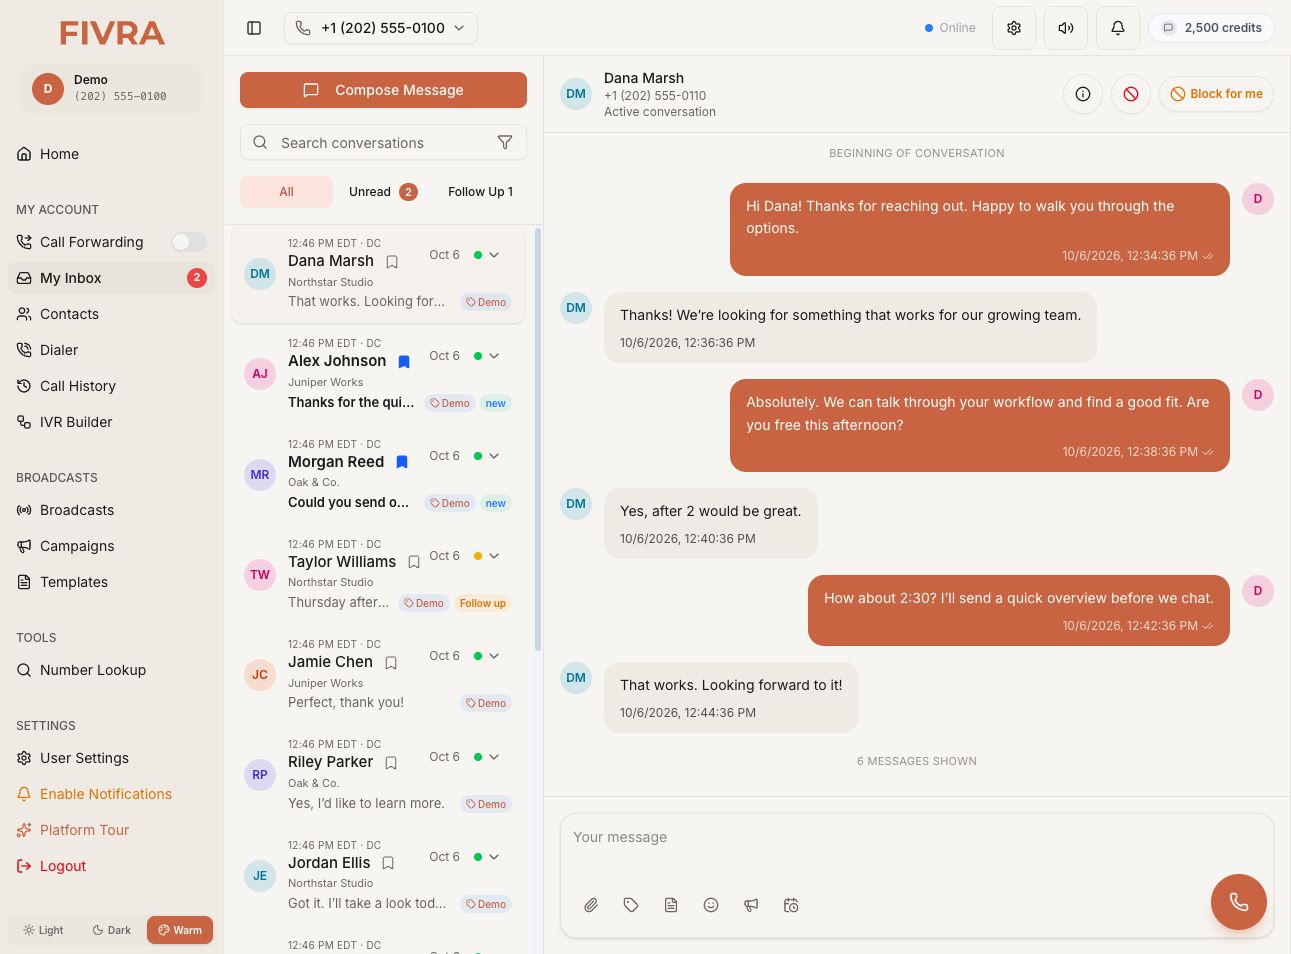This screenshot has height=954, width=1291.
Task: Switch to the Dark theme
Action: [x=112, y=930]
